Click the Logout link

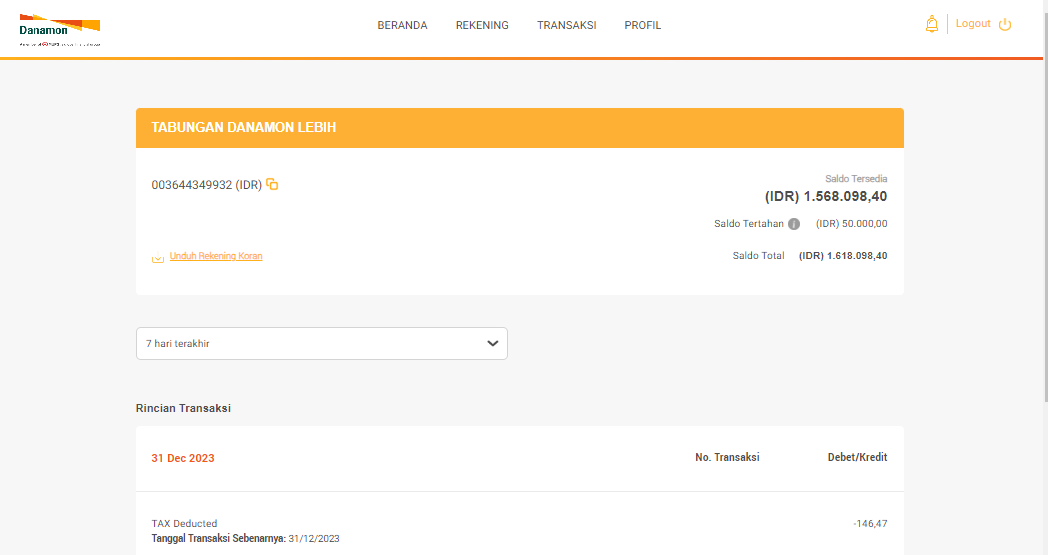coord(972,23)
